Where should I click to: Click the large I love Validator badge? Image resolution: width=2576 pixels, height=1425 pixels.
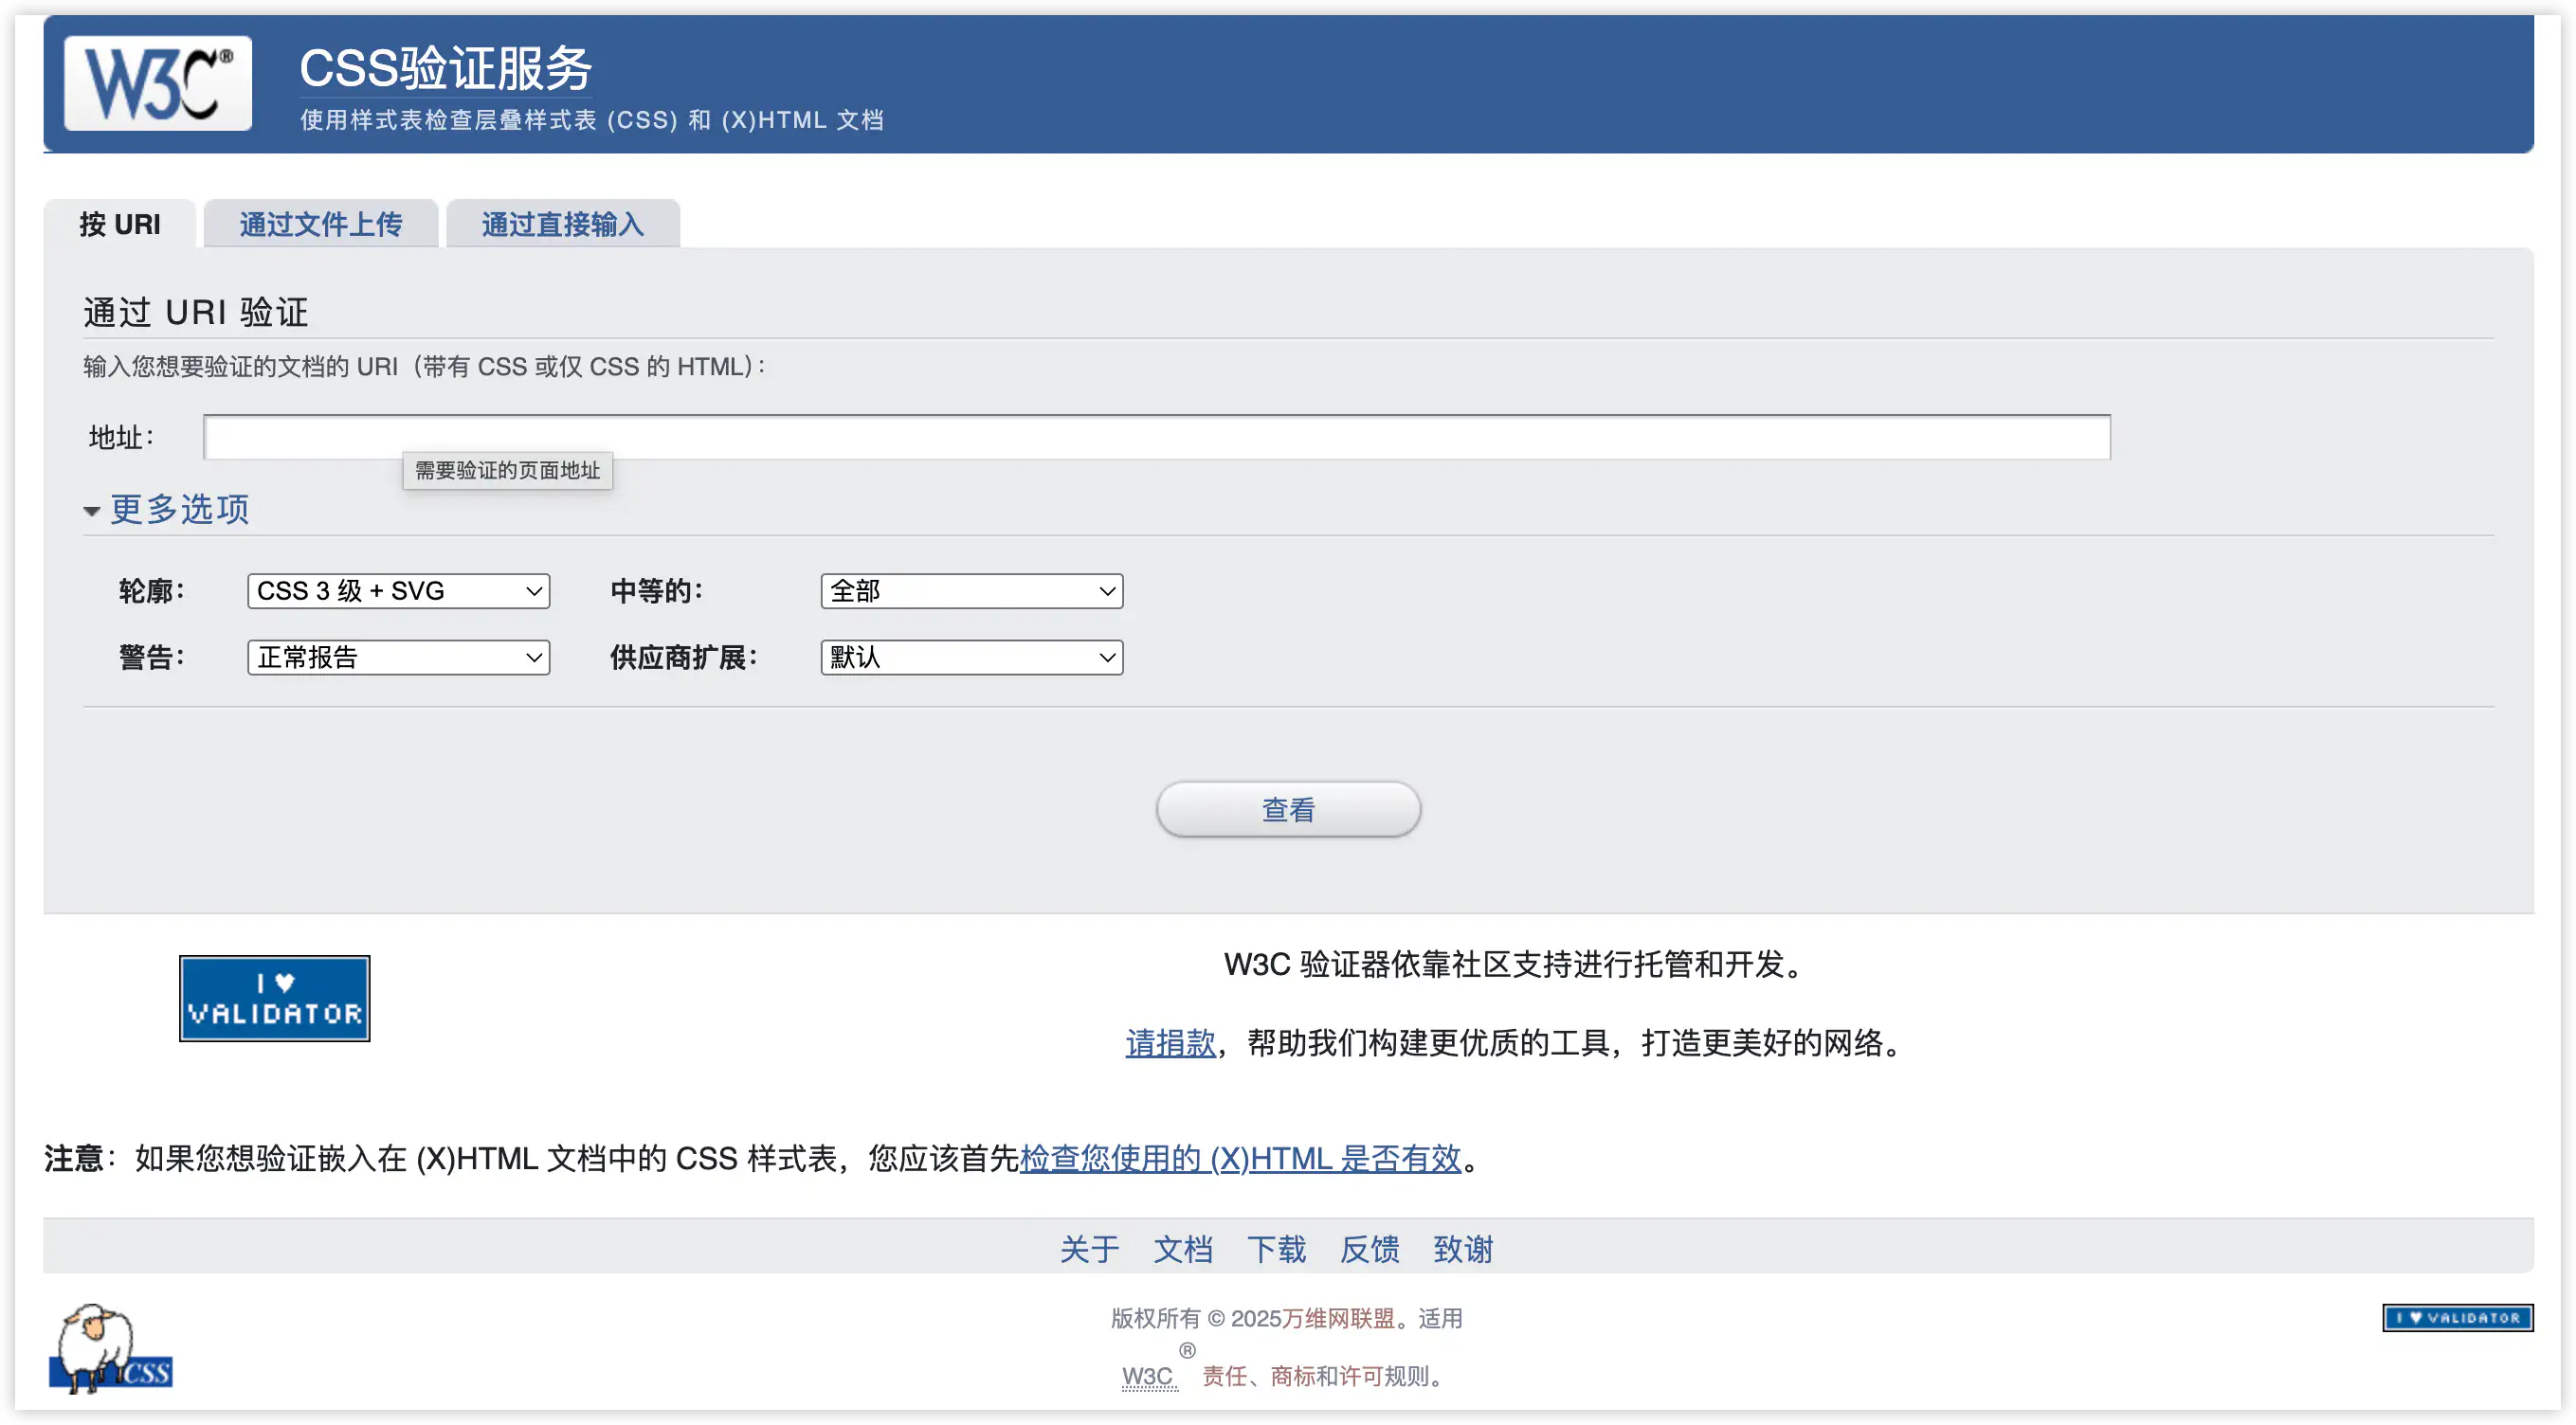tap(275, 998)
